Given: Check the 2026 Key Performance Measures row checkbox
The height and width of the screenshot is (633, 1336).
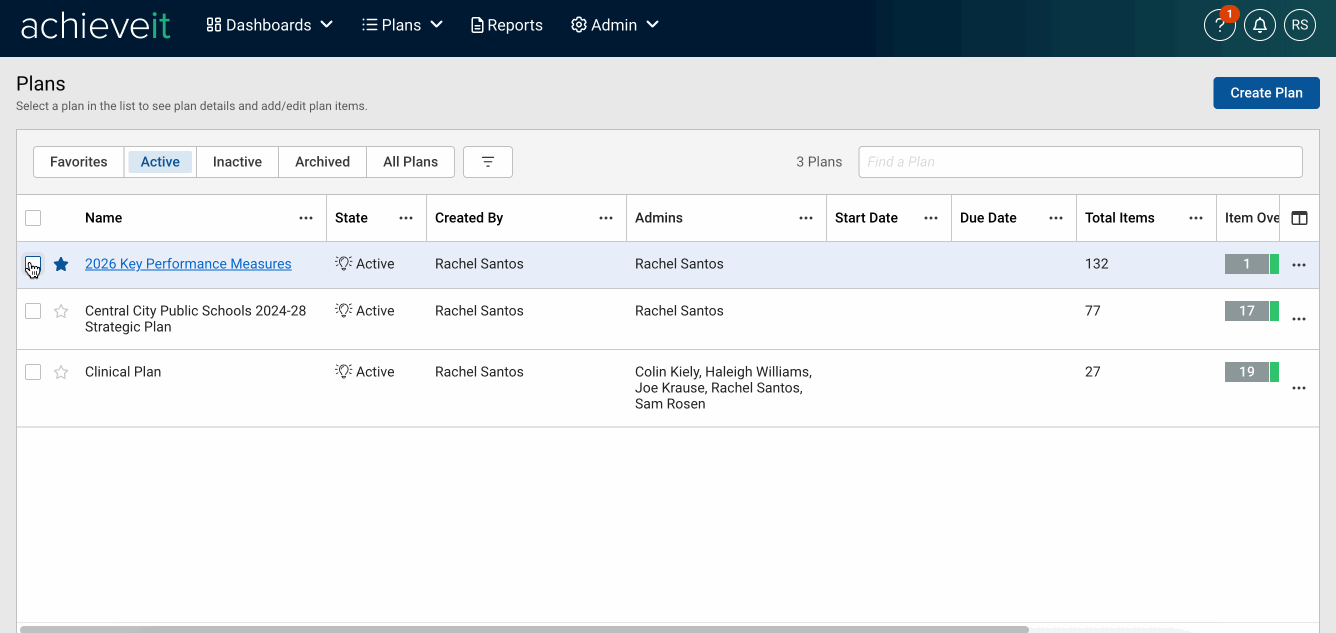Looking at the screenshot, I should (x=33, y=264).
